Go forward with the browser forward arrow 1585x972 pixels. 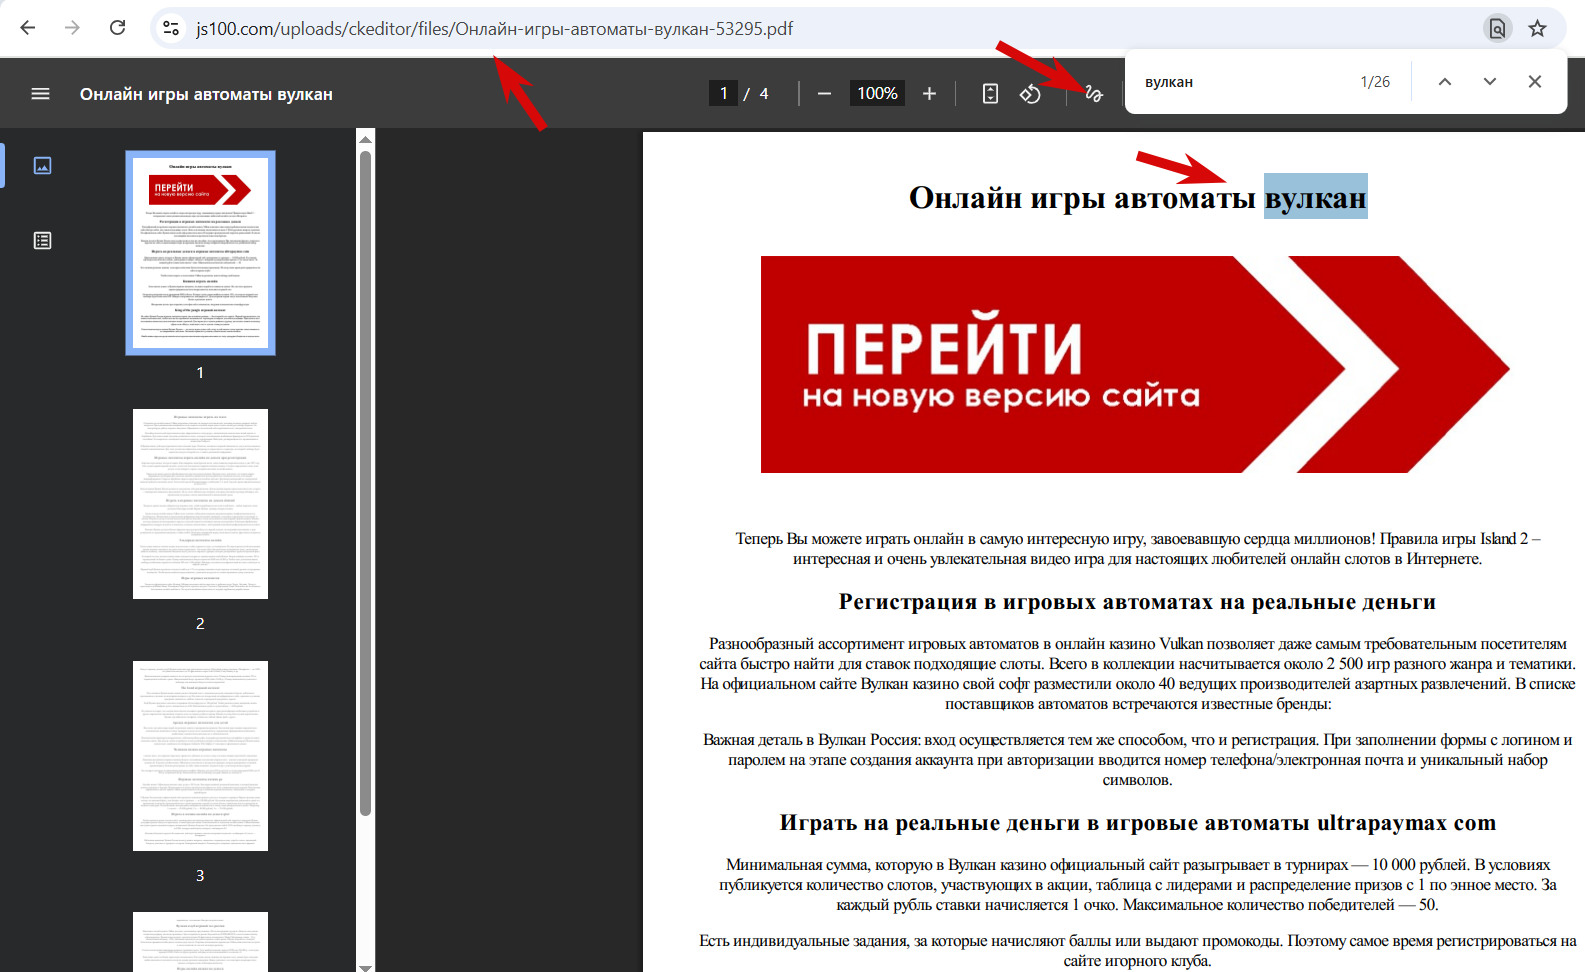(72, 28)
